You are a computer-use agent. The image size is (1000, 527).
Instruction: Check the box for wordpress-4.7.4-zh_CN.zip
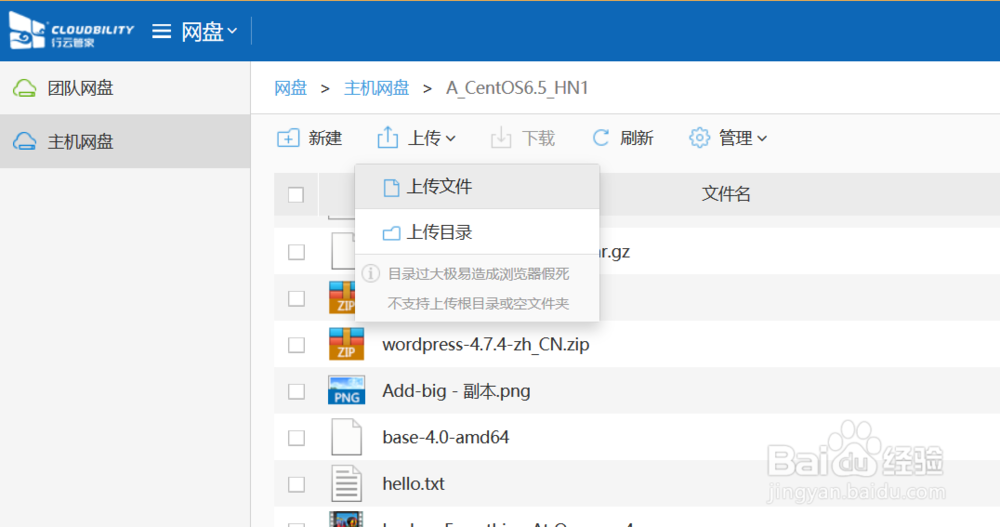[296, 345]
